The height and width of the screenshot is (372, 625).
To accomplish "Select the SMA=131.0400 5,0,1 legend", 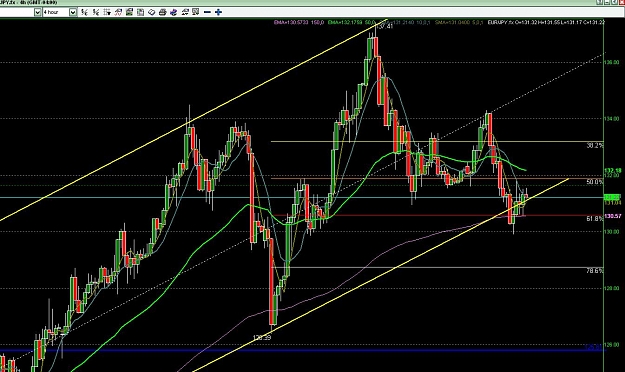I will (x=459, y=22).
